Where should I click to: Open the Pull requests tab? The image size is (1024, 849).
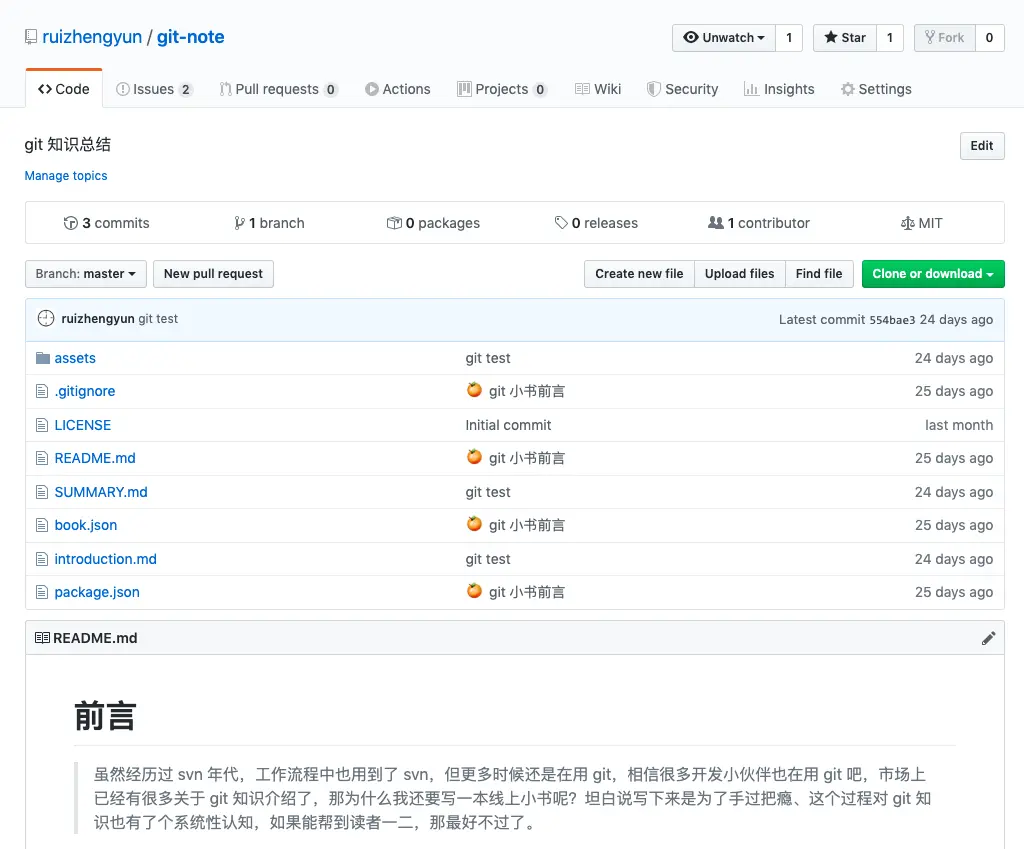coord(278,89)
